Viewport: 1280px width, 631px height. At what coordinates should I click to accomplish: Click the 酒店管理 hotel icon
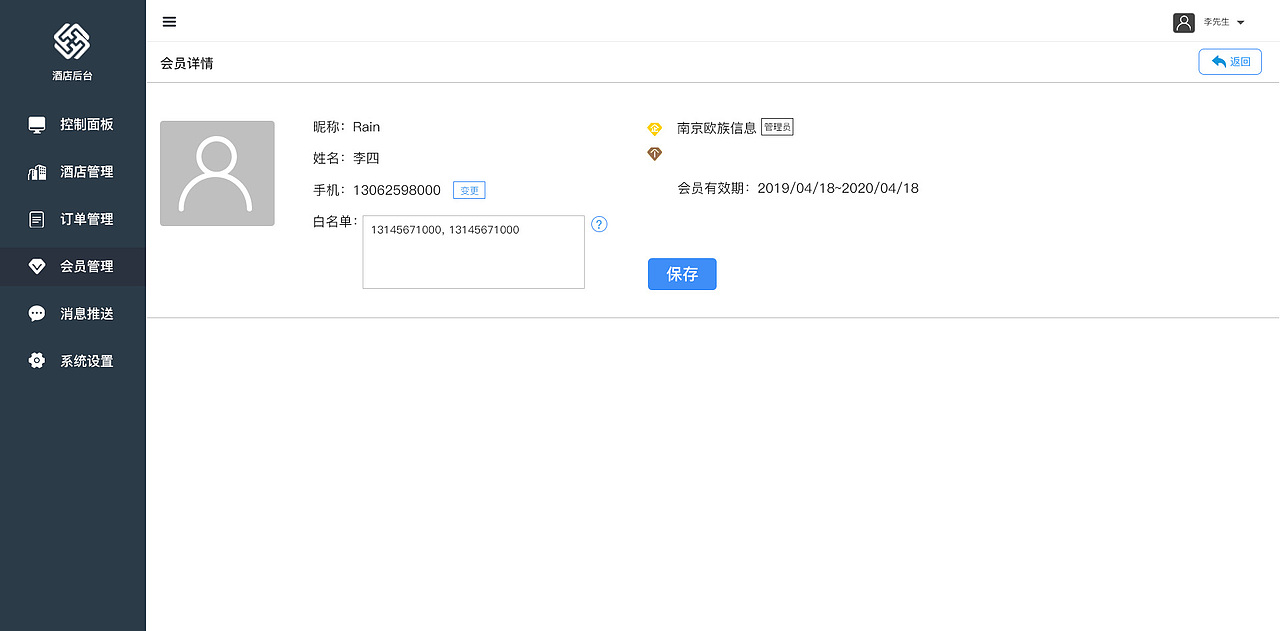pyautogui.click(x=37, y=171)
